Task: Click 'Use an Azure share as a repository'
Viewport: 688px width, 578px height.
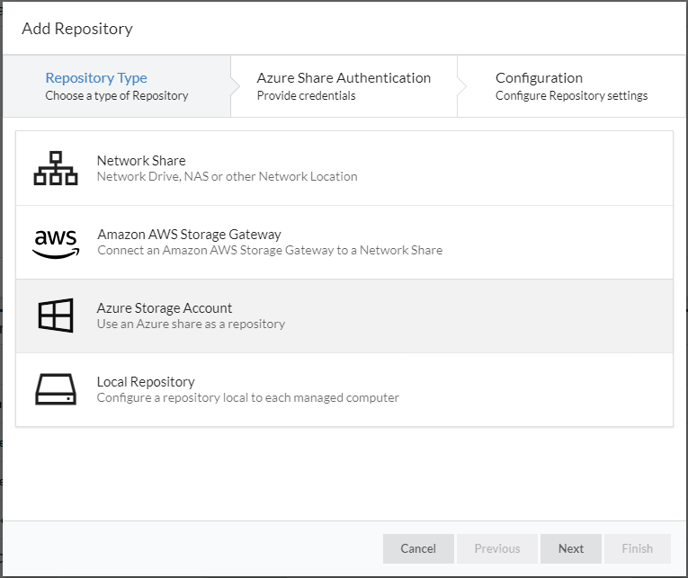Action: point(191,324)
